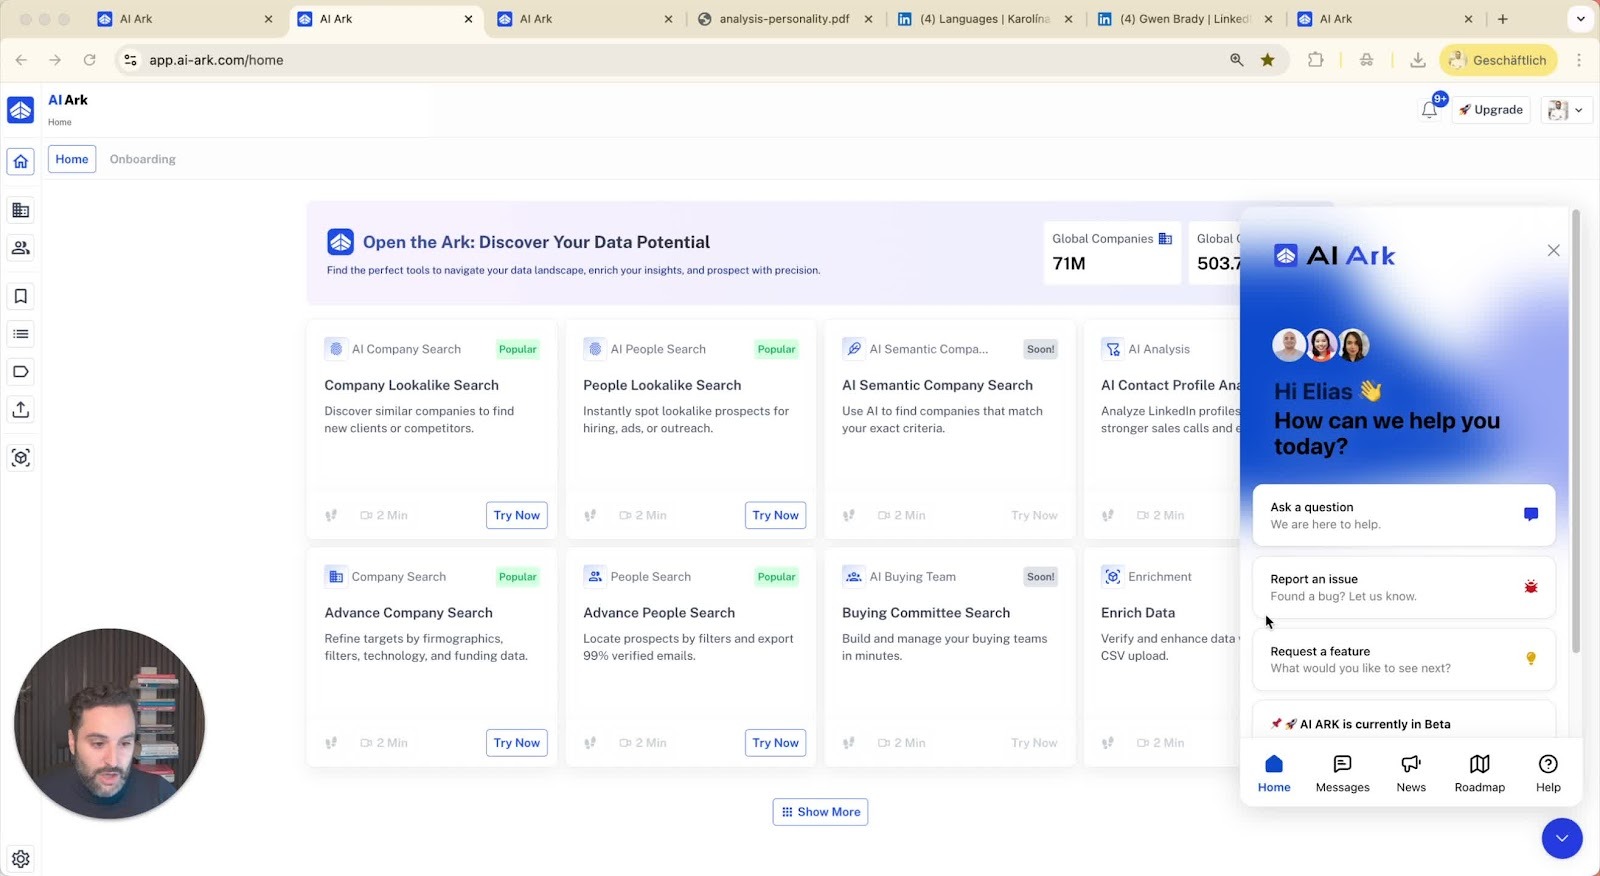Click the chat bubble icon beside Ask a question
Image resolution: width=1600 pixels, height=876 pixels.
click(1531, 514)
